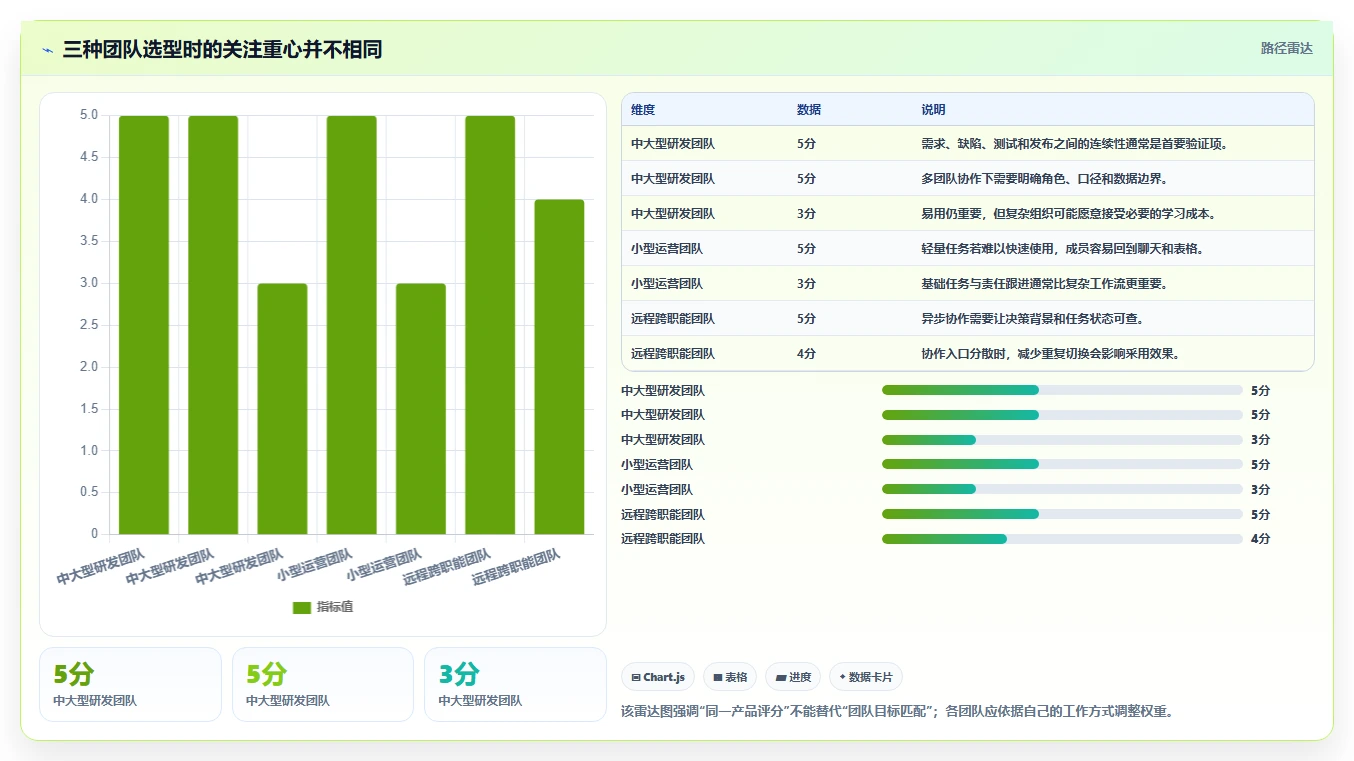Click the 指标值 legend label

(x=335, y=608)
